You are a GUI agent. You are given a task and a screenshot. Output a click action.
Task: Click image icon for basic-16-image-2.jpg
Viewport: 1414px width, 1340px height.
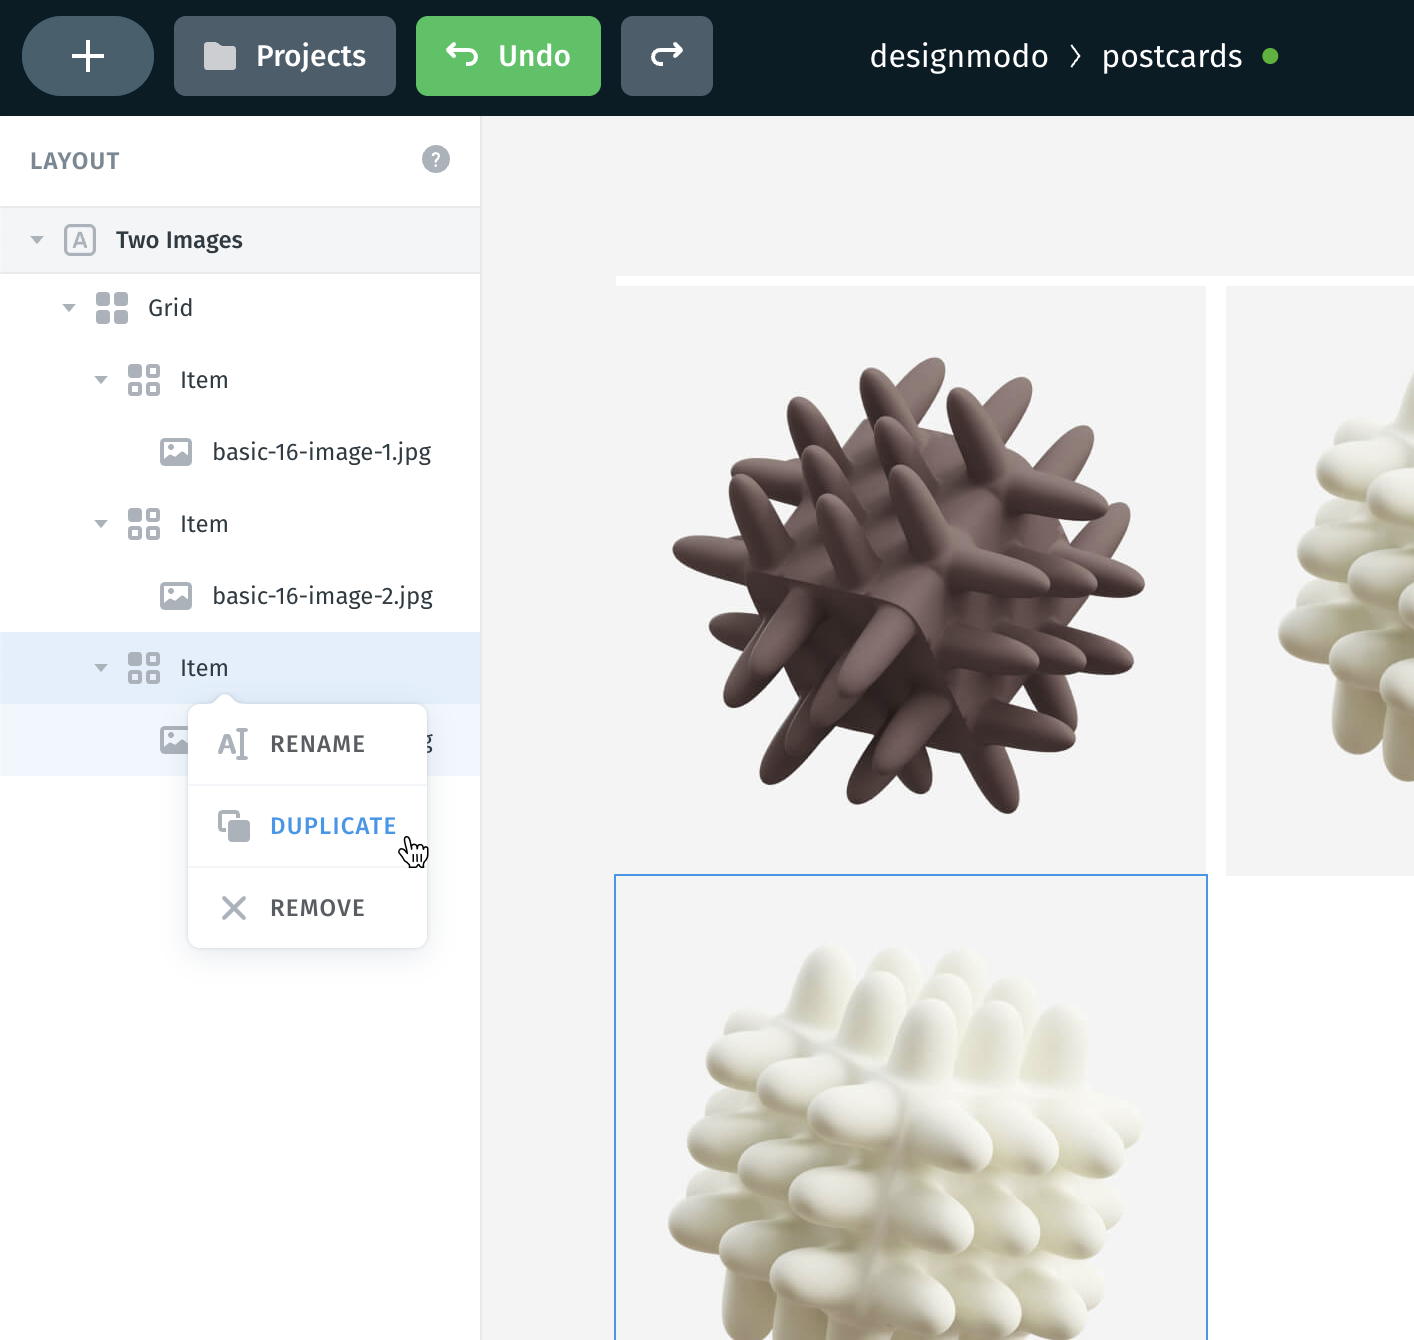coord(176,596)
